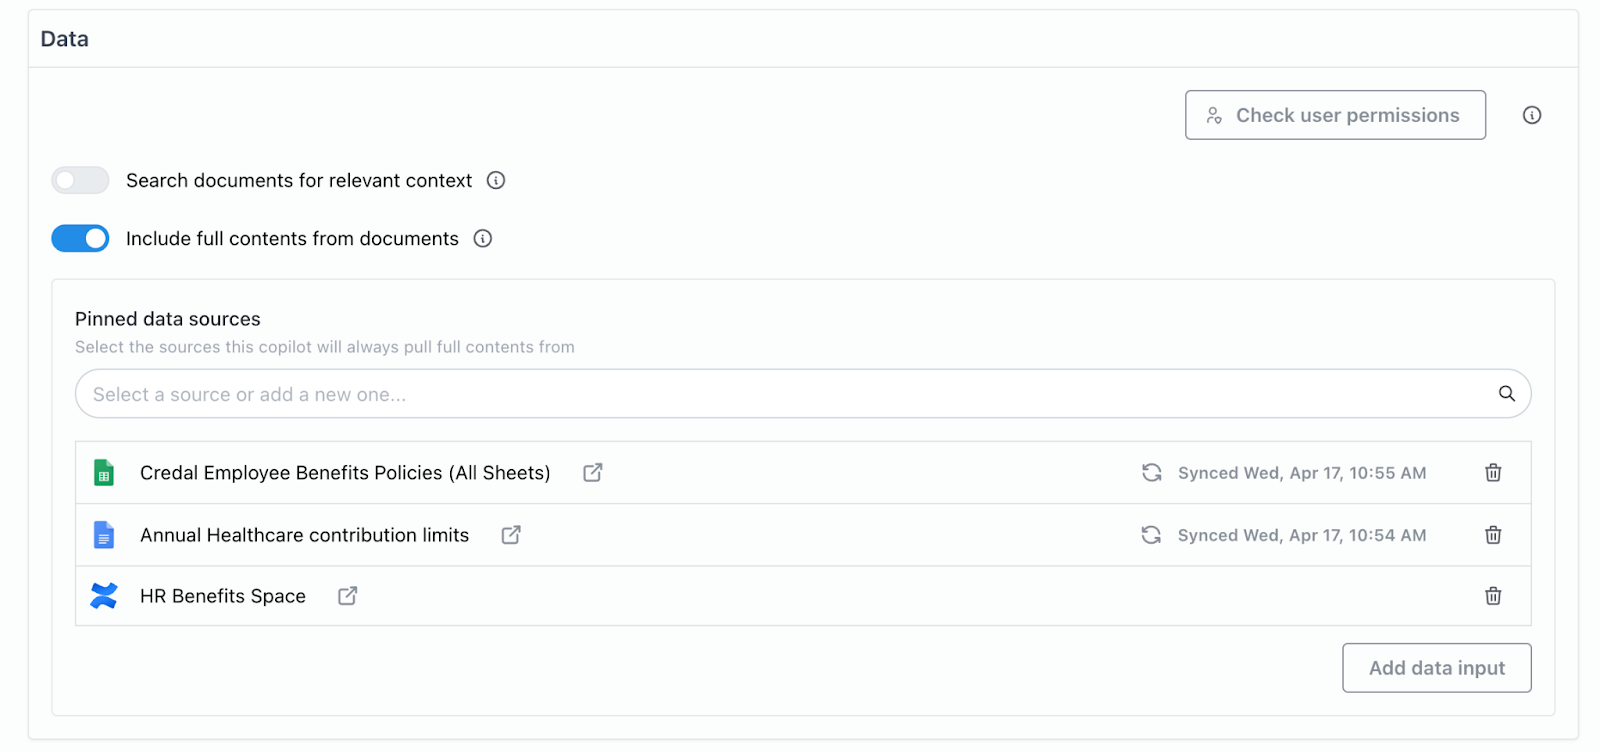Show info for Search documents option

[x=496, y=180]
